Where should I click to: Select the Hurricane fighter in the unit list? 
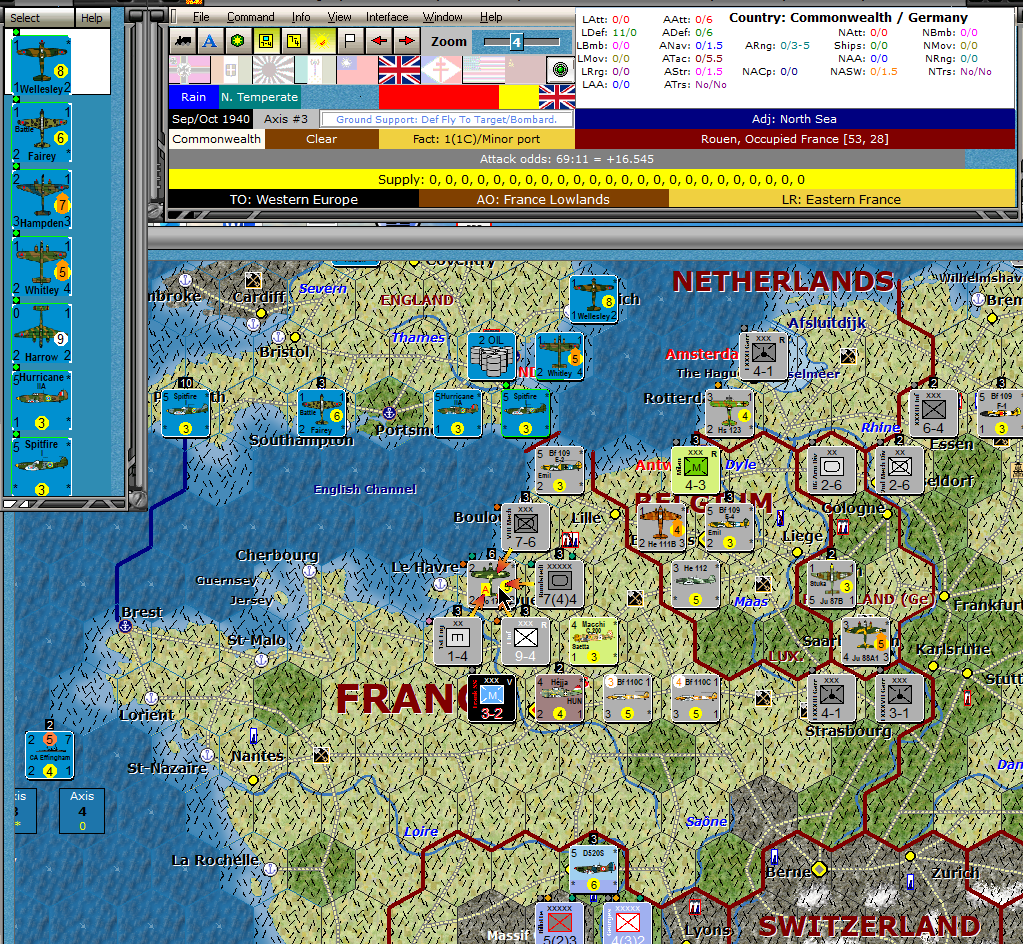click(x=42, y=401)
